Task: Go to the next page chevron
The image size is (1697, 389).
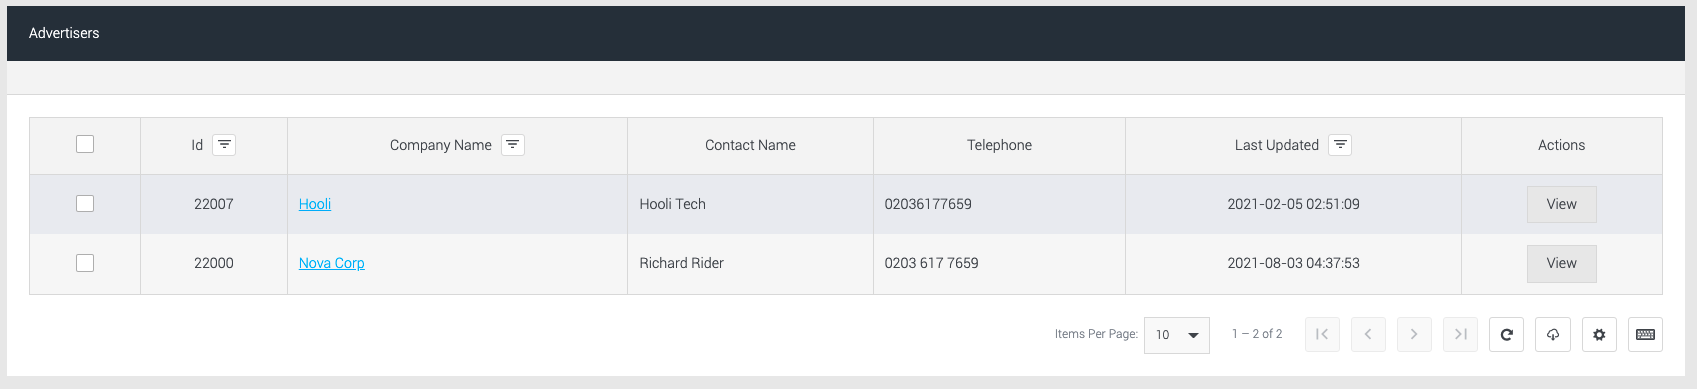Action: [1414, 335]
